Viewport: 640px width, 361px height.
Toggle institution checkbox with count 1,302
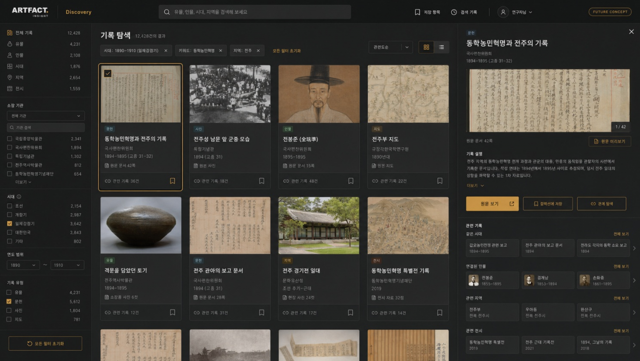coord(9,156)
